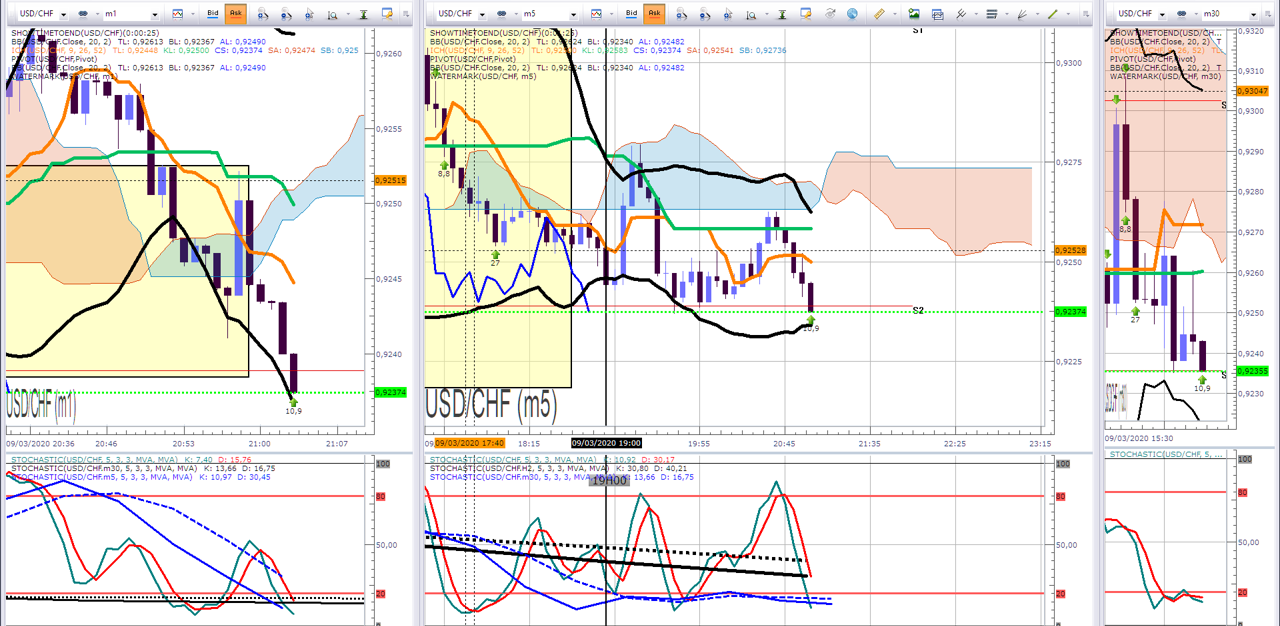Click the link charts icon in m1 toolbar
The height and width of the screenshot is (626, 1280).
(x=83, y=14)
